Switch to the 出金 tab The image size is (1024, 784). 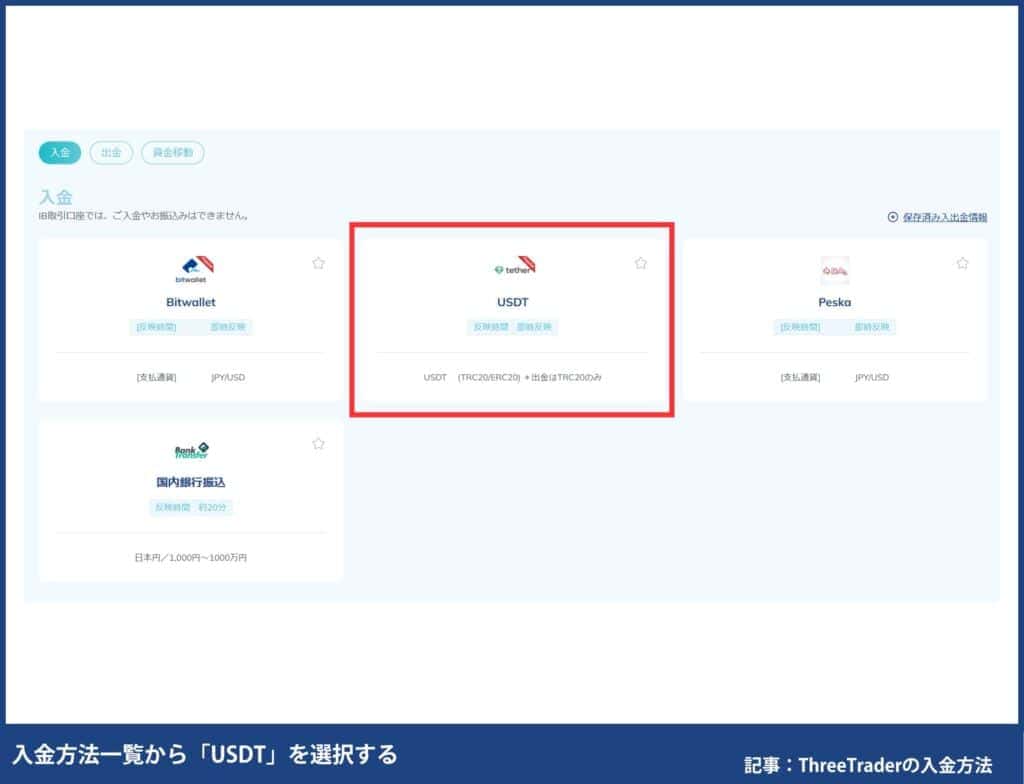click(x=111, y=152)
